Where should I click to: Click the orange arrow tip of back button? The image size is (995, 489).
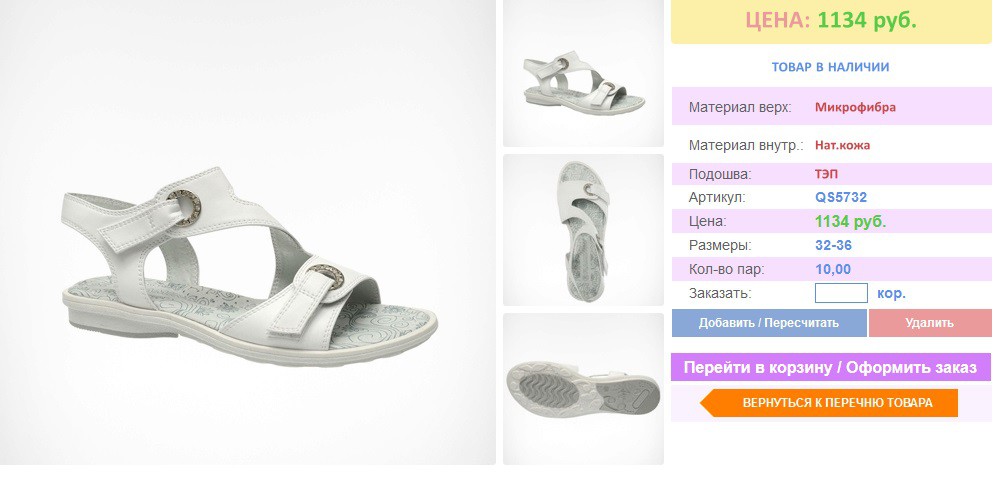click(707, 403)
